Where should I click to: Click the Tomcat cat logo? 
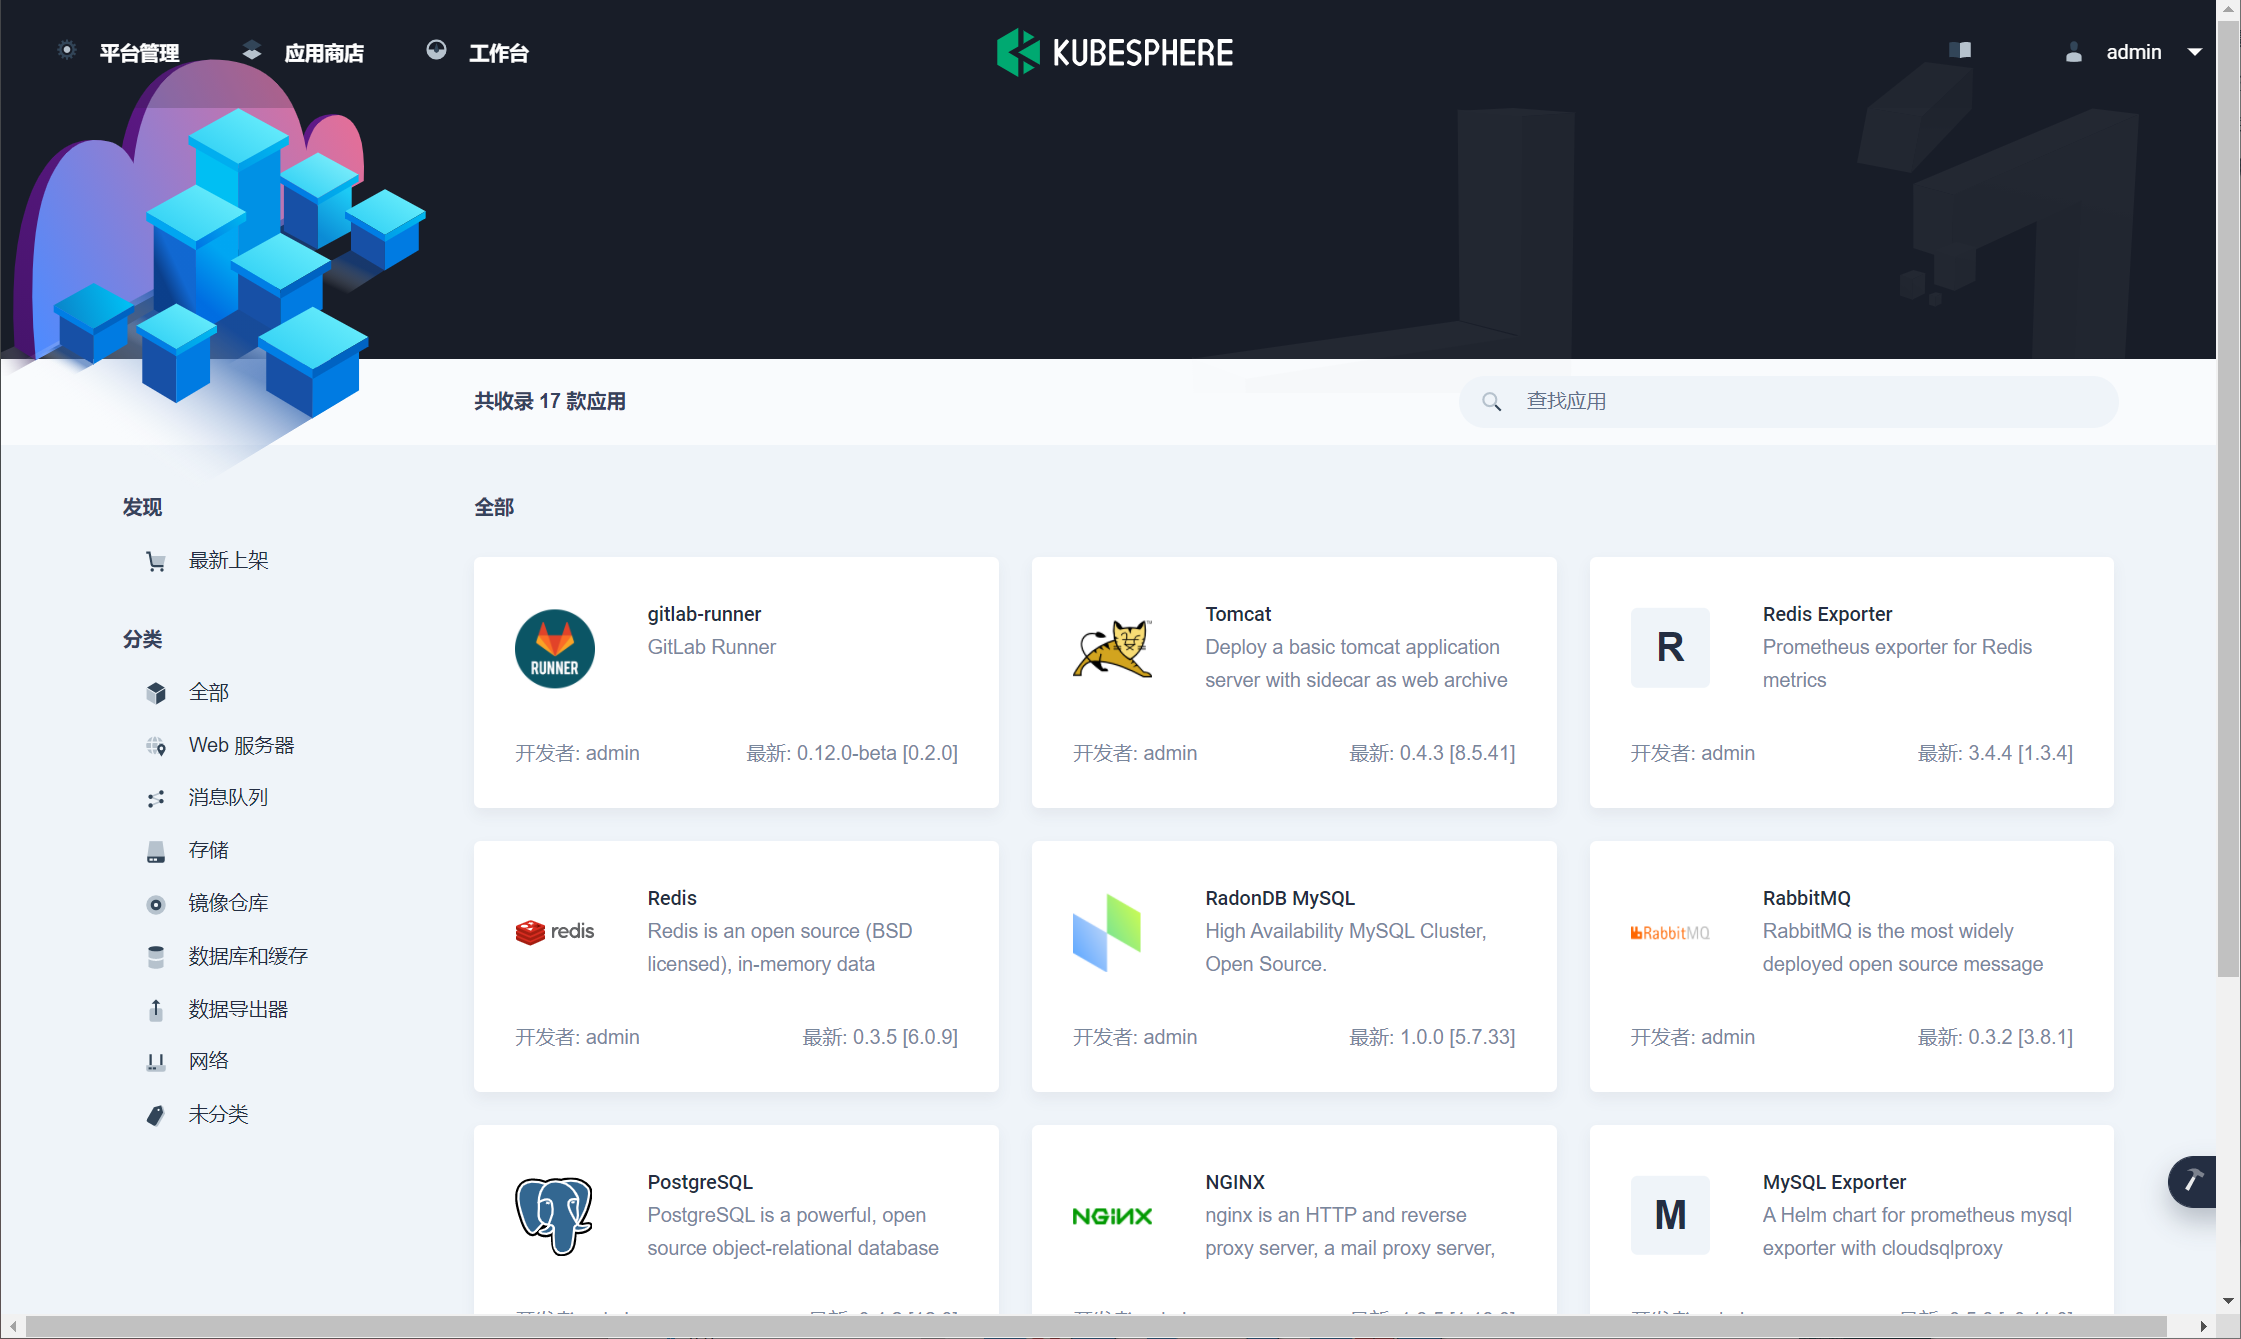tap(1112, 648)
